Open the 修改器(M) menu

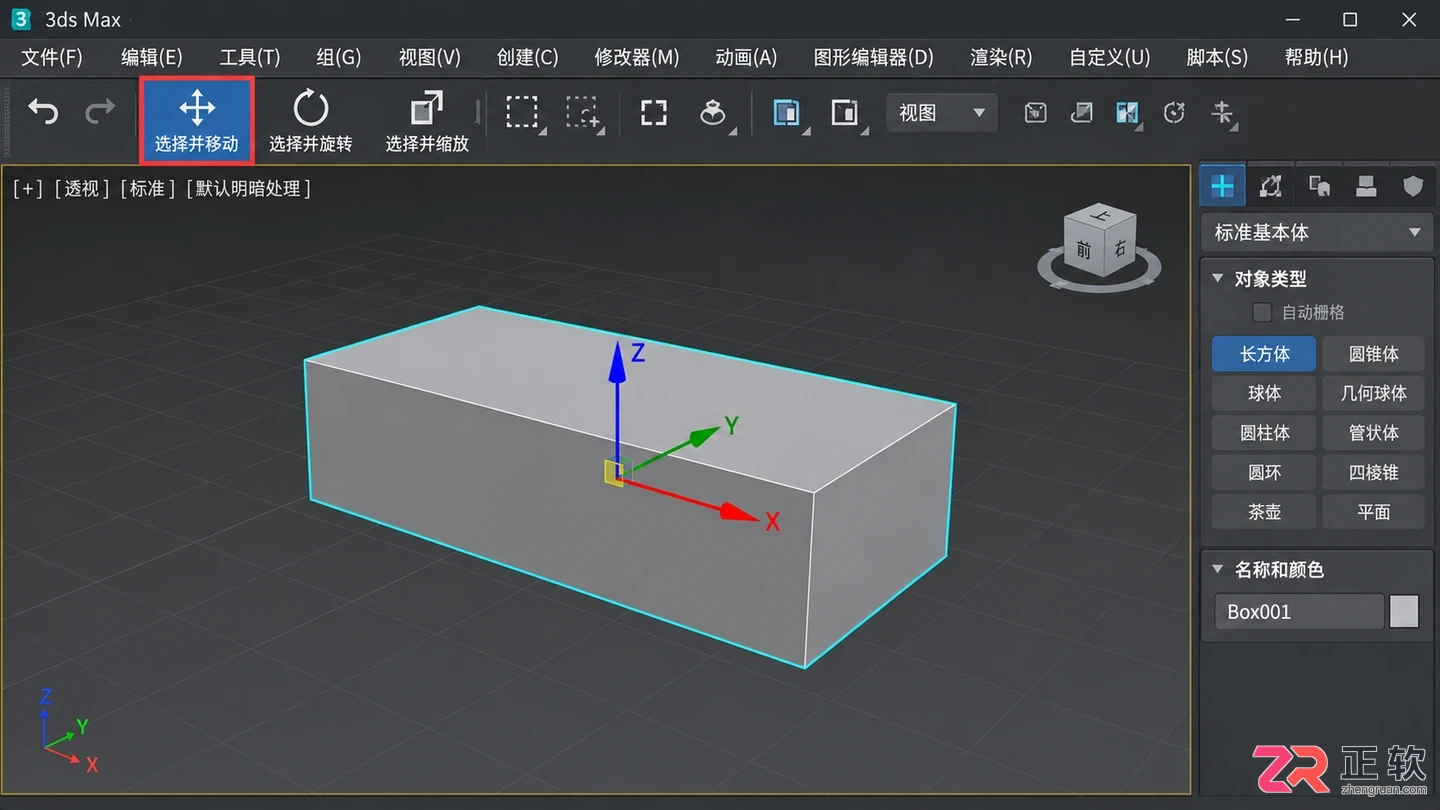637,57
